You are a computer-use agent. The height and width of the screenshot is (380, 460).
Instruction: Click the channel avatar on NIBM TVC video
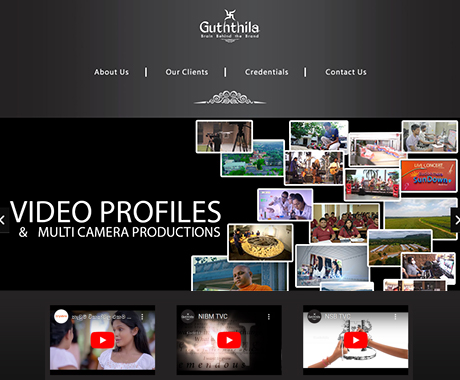(188, 317)
